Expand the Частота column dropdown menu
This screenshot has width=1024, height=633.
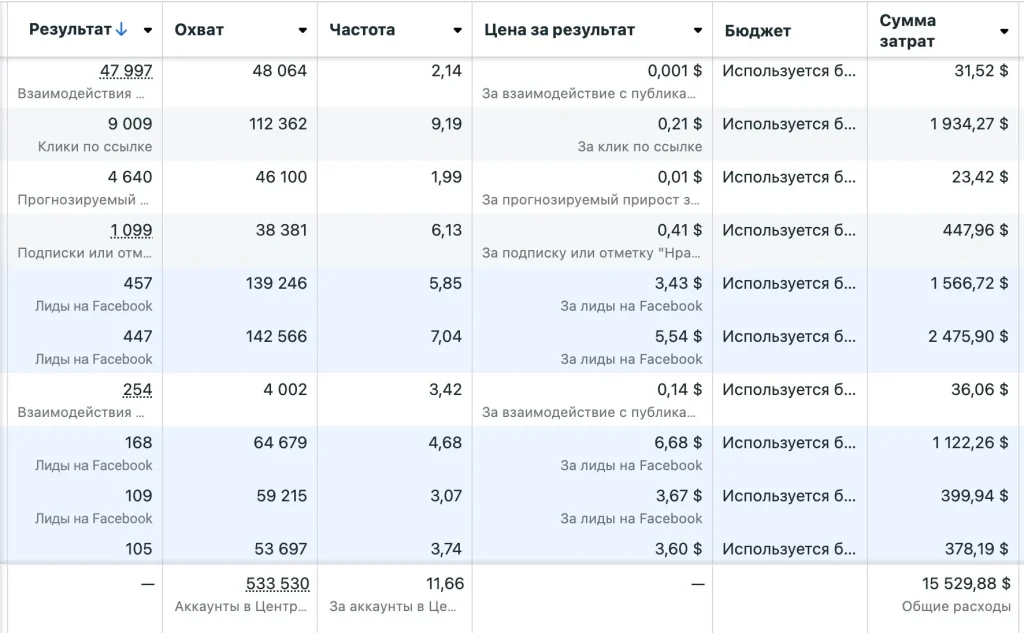tap(458, 30)
